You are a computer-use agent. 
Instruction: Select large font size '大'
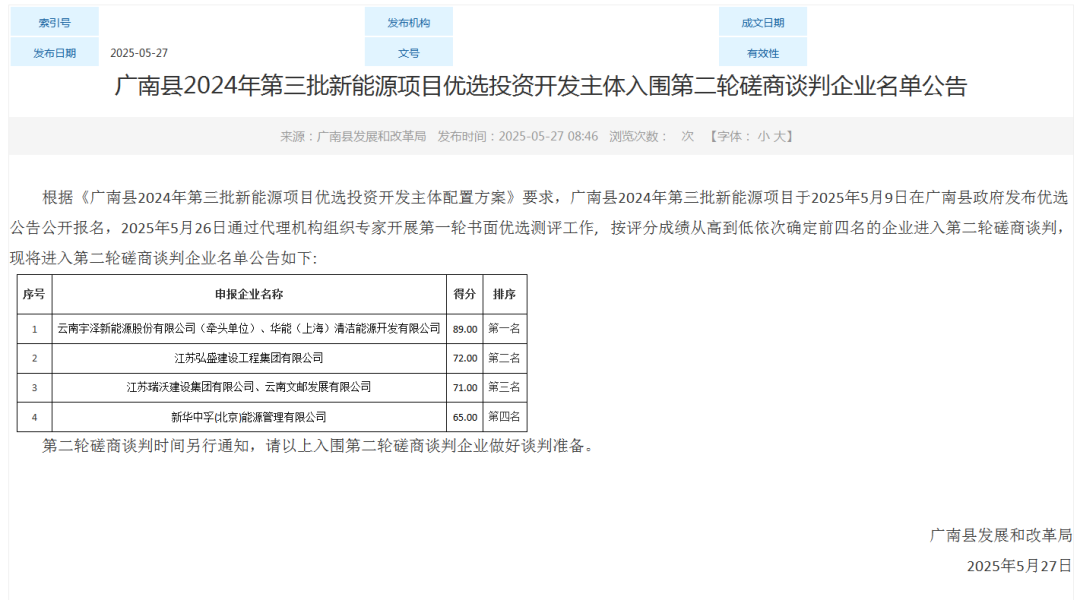point(779,136)
